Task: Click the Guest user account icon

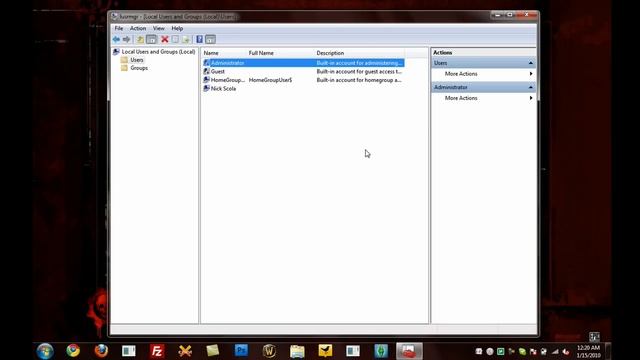Action: pyautogui.click(x=207, y=71)
